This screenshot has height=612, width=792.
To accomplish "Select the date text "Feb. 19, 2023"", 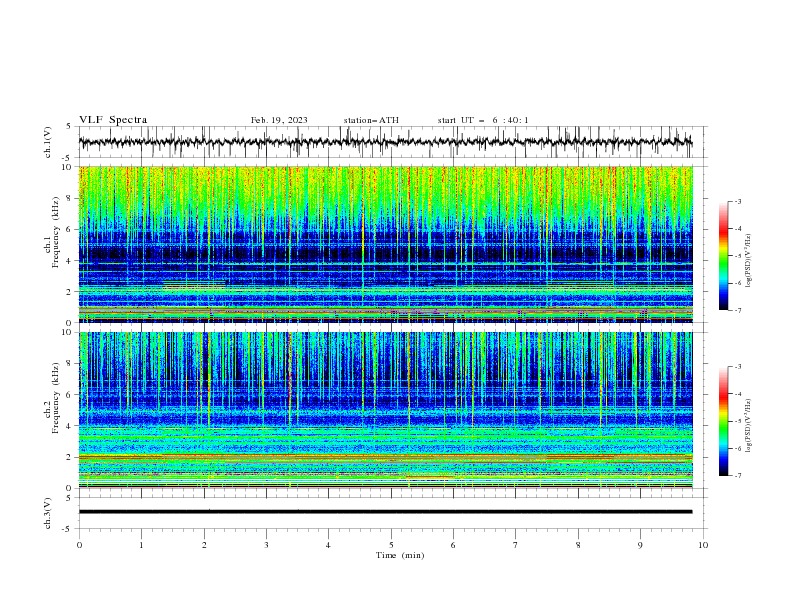I will click(x=279, y=120).
